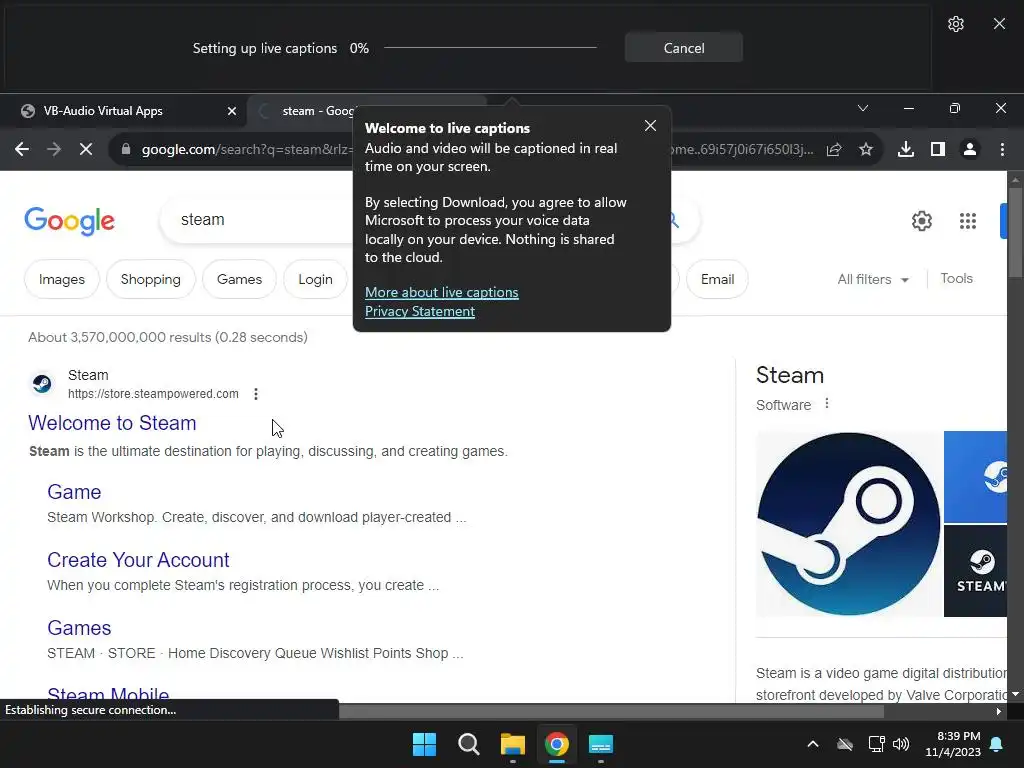Screen dimensions: 1024x768
Task: Cancel the live captions setup
Action: [x=683, y=48]
